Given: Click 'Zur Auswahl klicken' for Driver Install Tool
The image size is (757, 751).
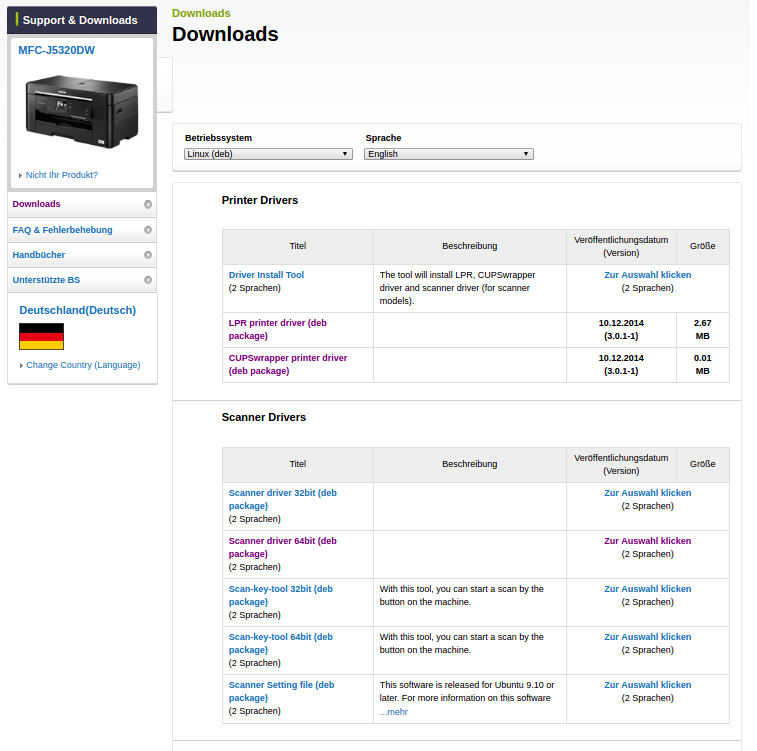Looking at the screenshot, I should (648, 275).
